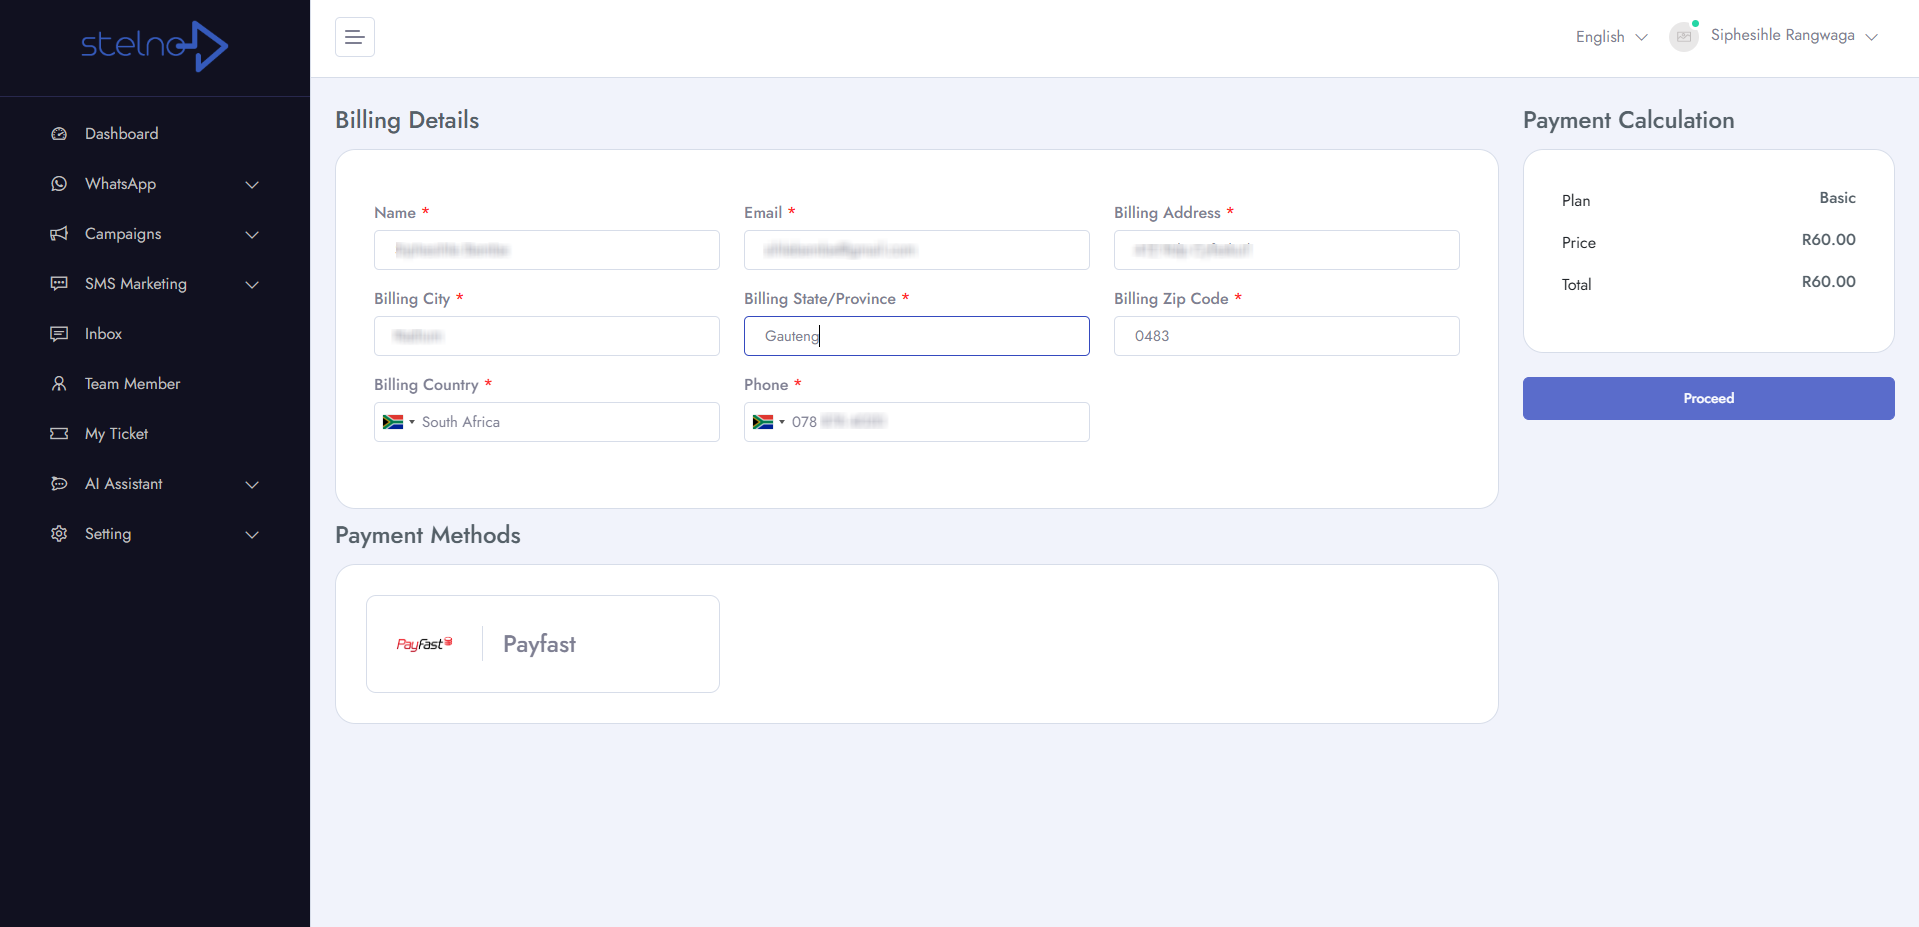Click the Setting gear icon

click(x=59, y=534)
